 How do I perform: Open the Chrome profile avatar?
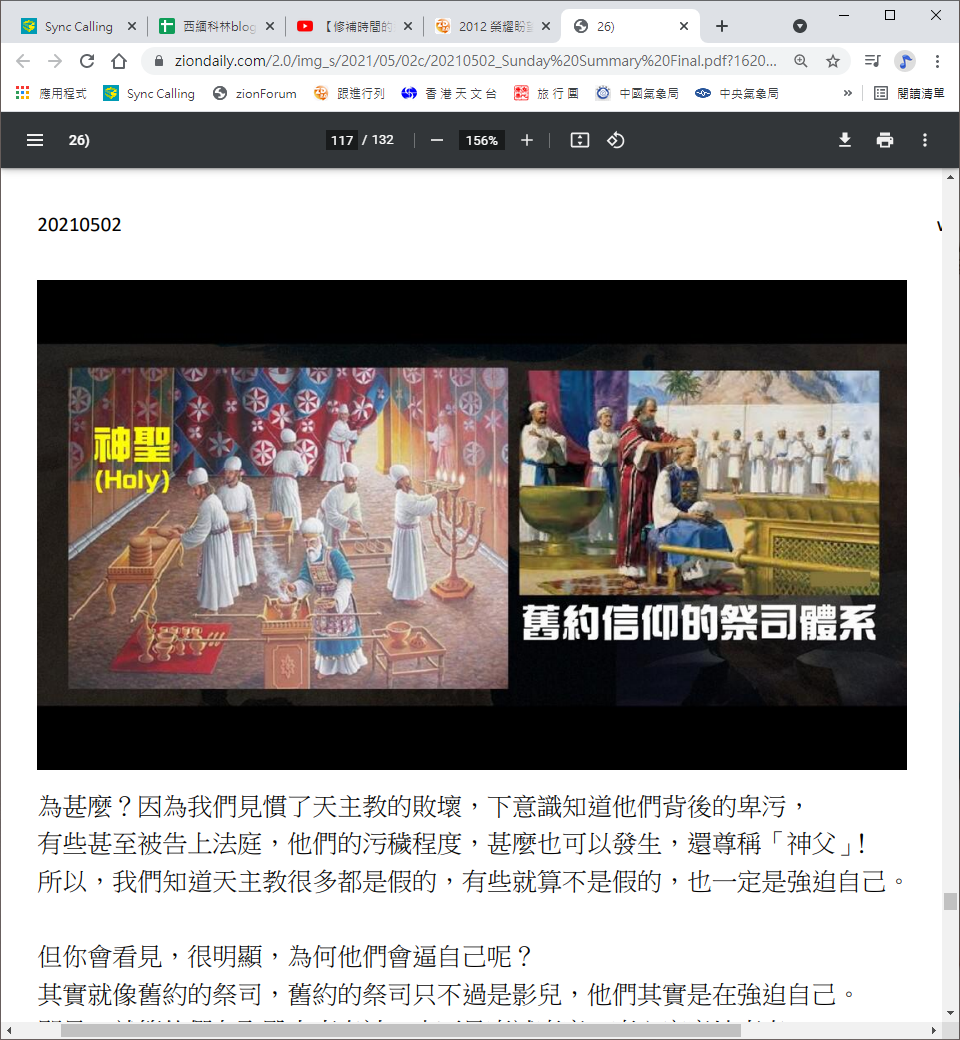(x=905, y=62)
